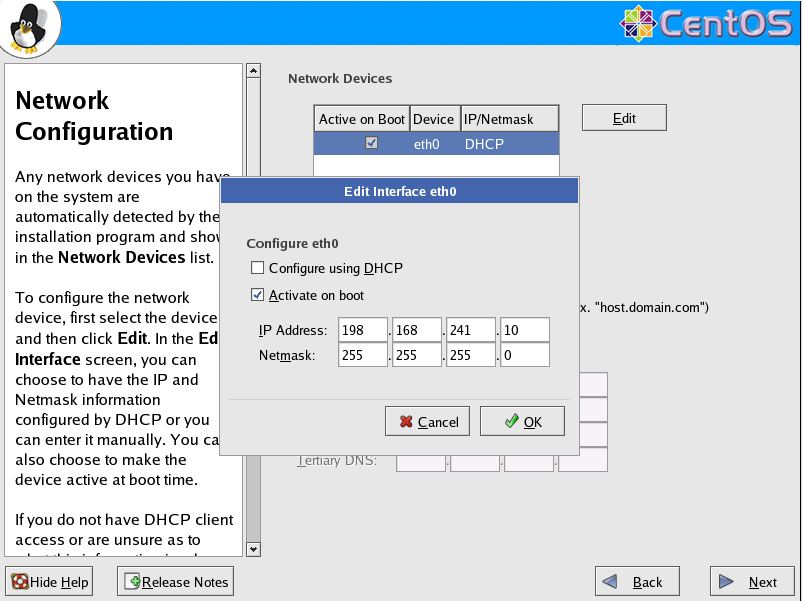The image size is (802, 601).
Task: Toggle eth0 Active on Boot checkbox
Action: click(371, 143)
